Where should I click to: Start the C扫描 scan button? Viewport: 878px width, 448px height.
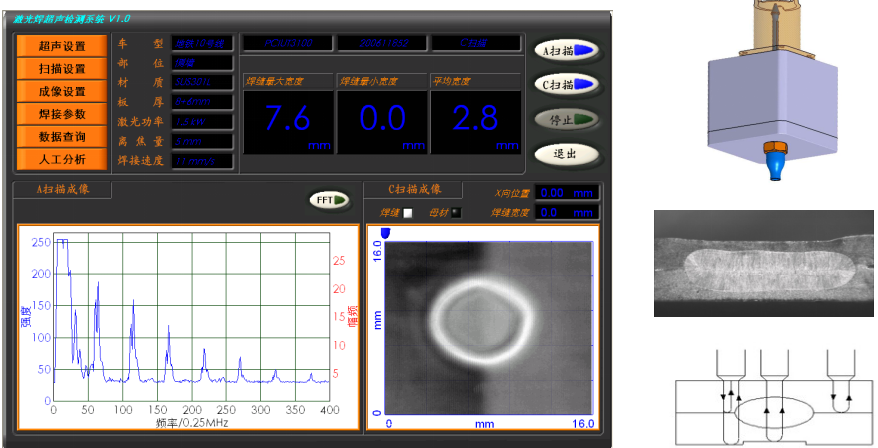point(566,84)
